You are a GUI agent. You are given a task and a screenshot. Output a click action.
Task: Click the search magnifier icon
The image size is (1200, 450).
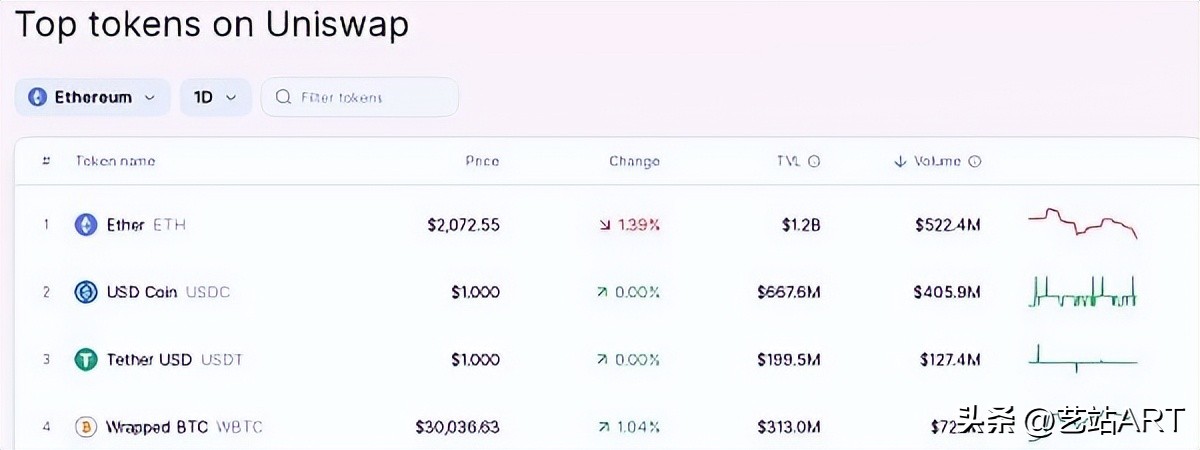point(283,97)
